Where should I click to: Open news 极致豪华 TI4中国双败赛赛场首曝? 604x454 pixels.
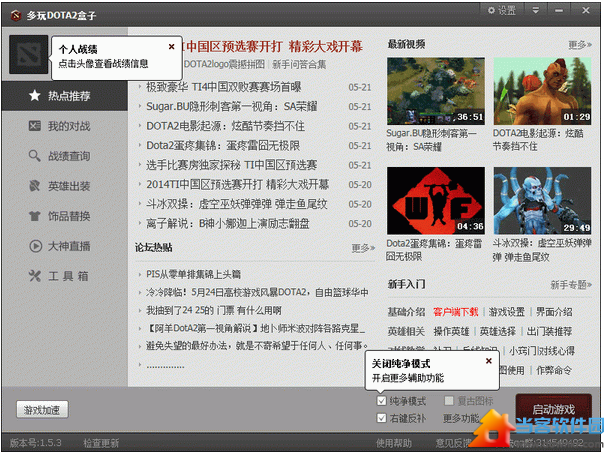point(223,87)
